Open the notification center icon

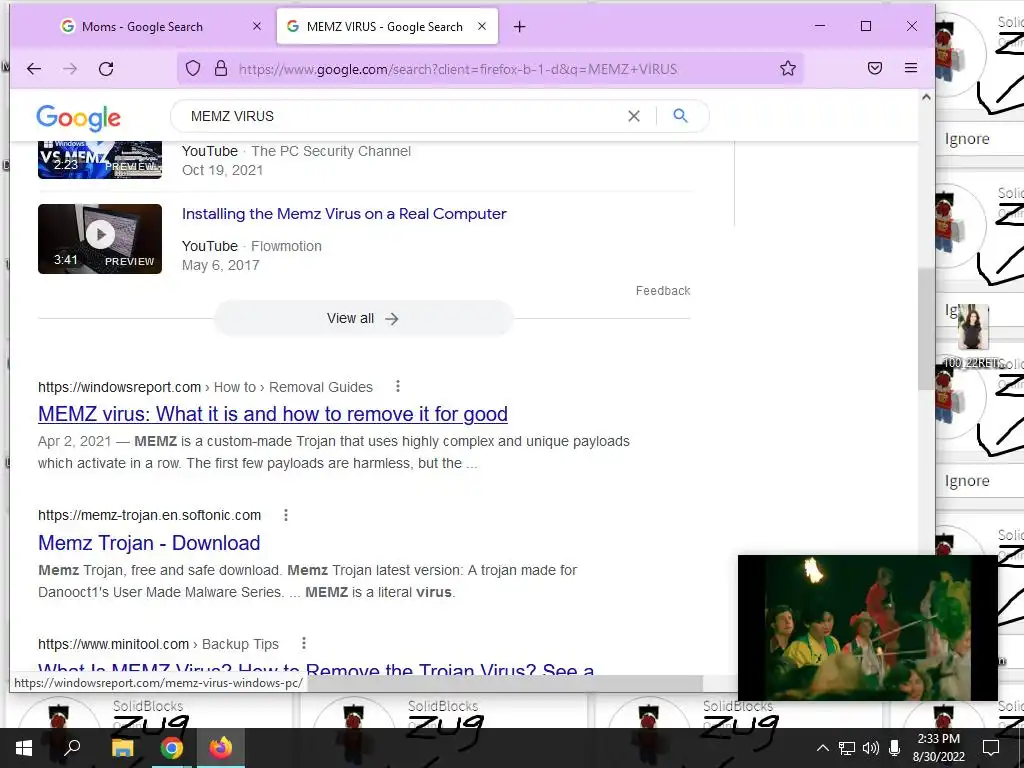point(991,748)
